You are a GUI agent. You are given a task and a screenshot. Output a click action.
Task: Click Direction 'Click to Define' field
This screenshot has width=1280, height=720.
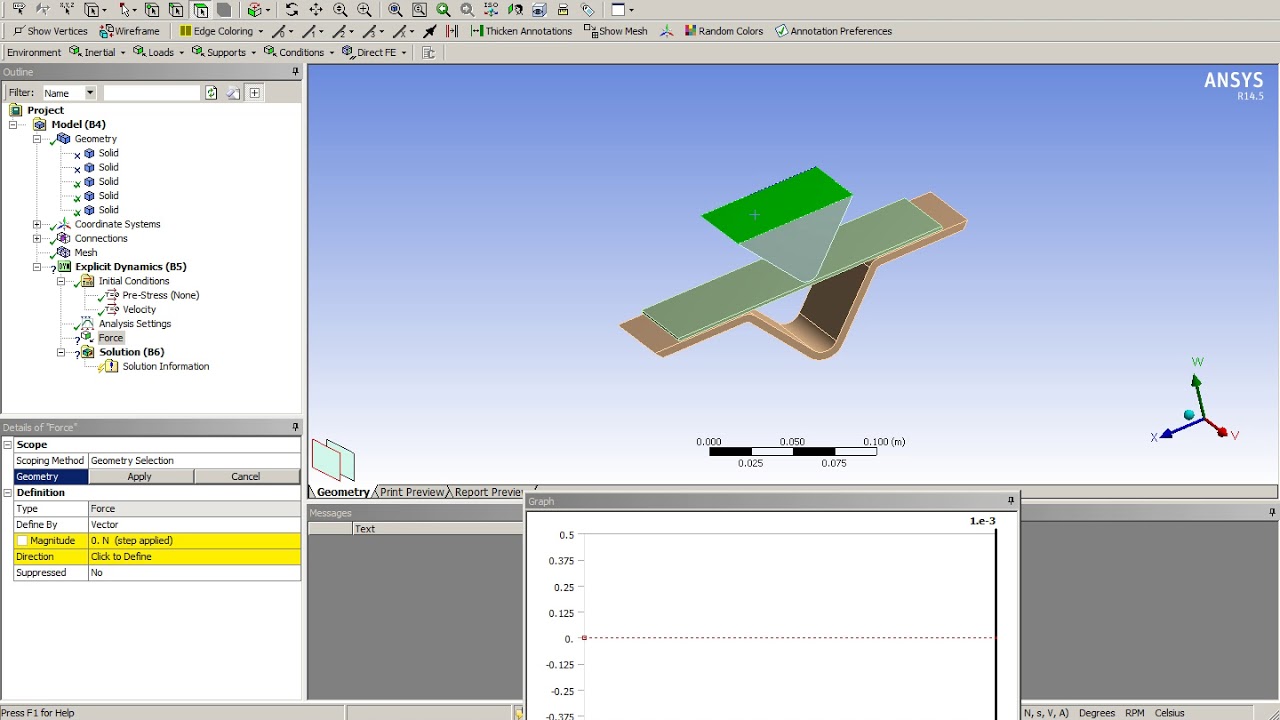194,557
